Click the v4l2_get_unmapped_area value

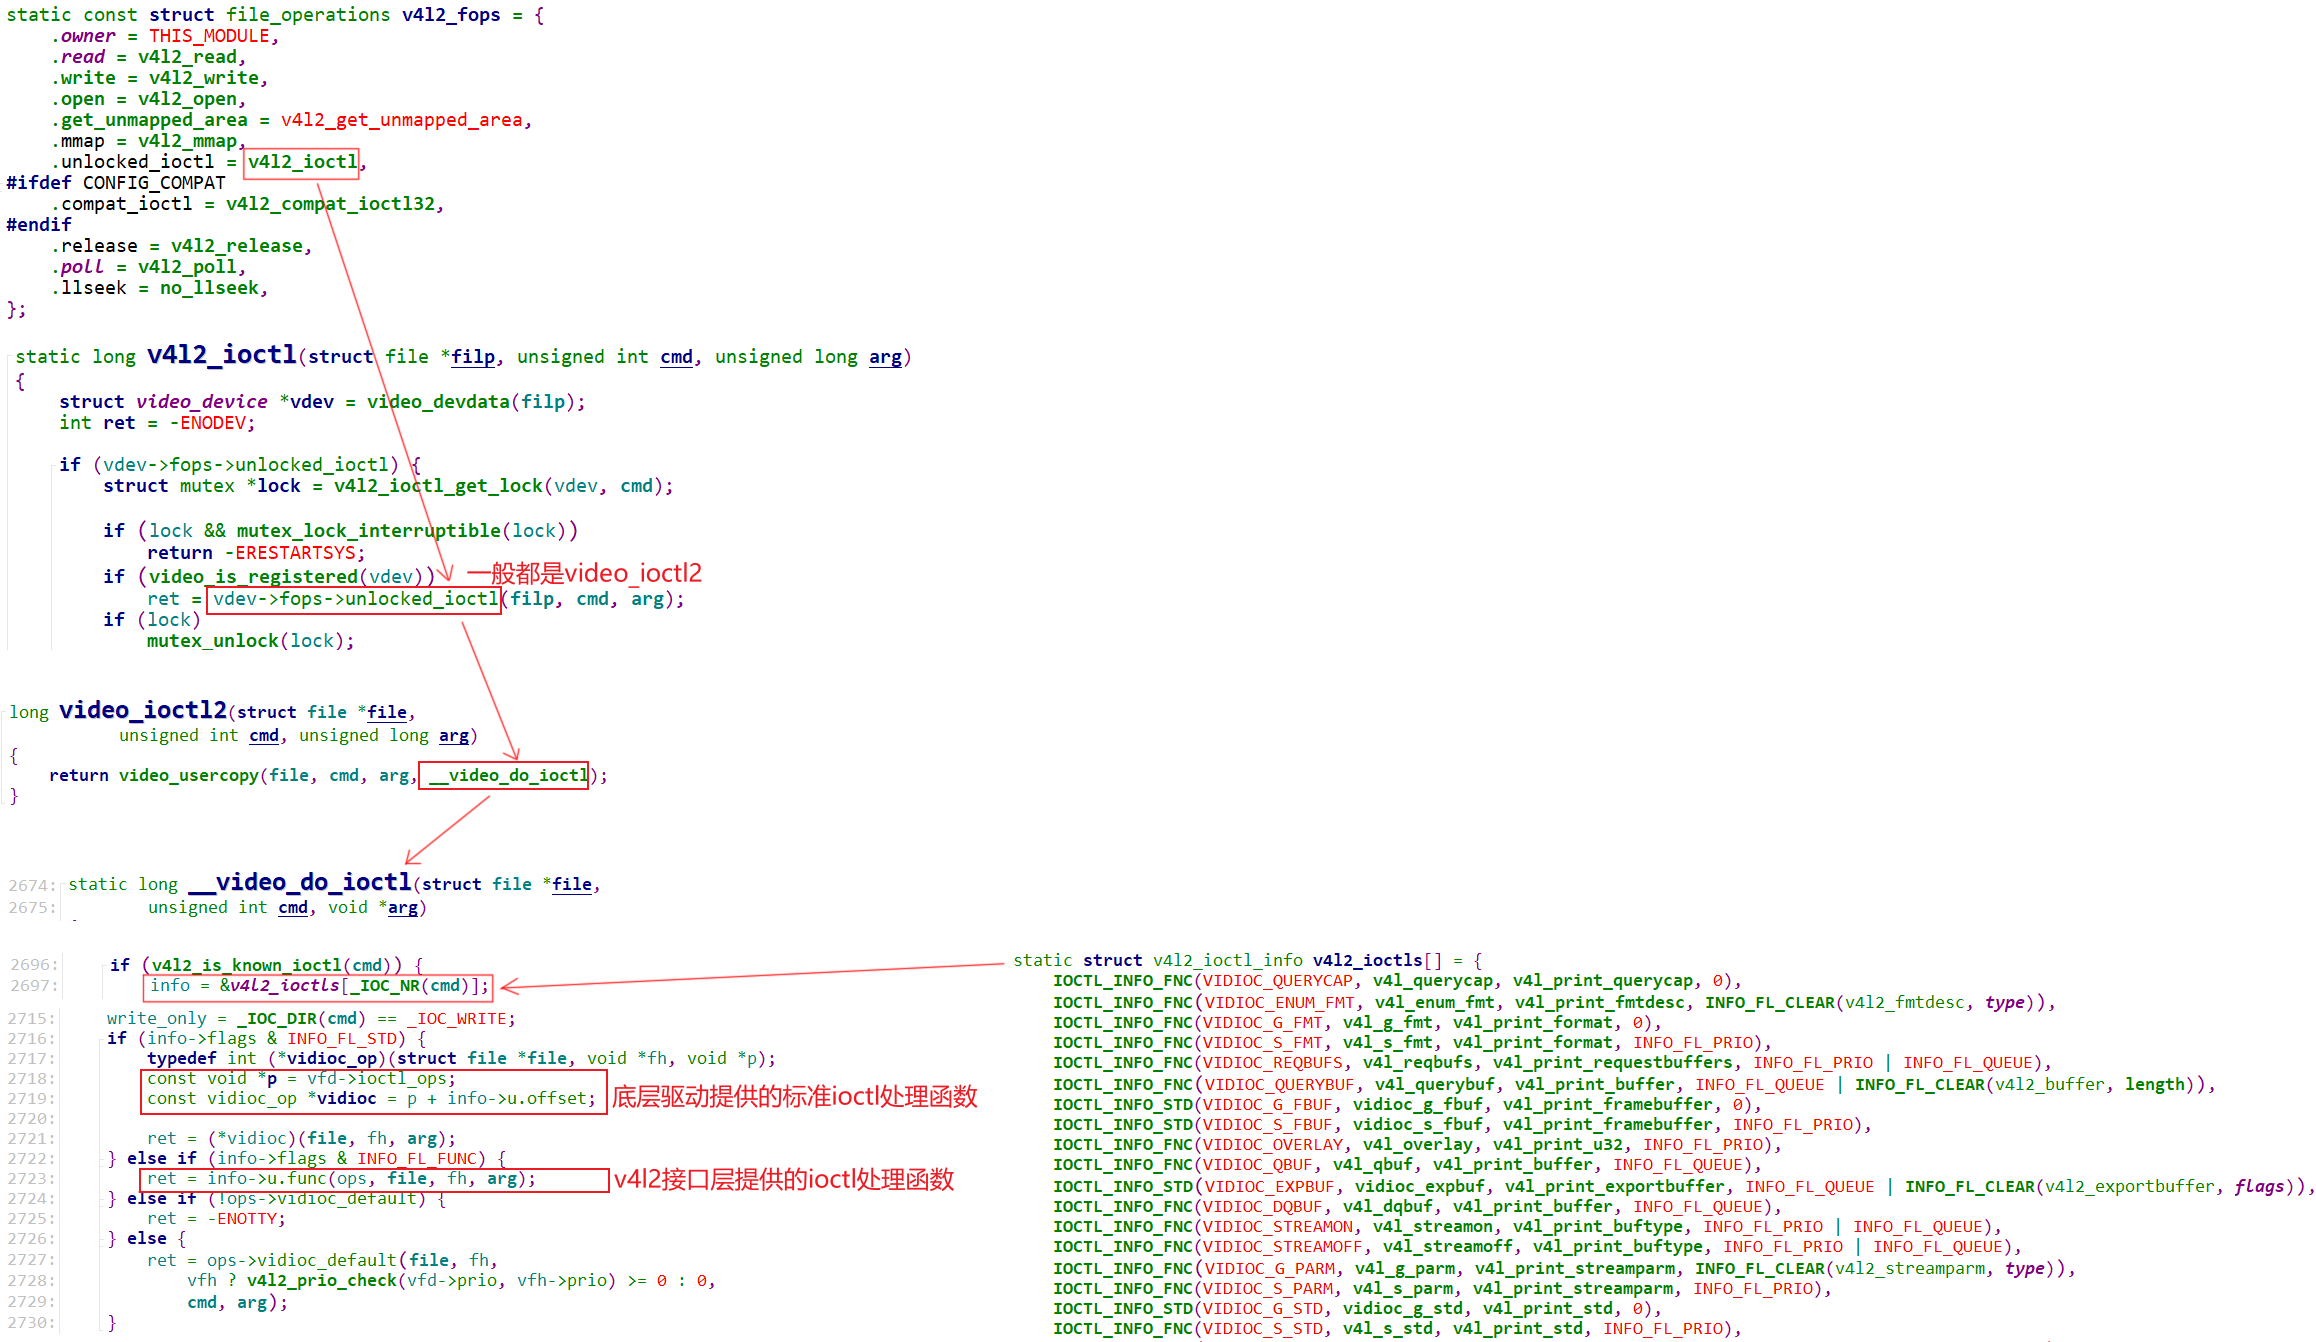point(401,120)
